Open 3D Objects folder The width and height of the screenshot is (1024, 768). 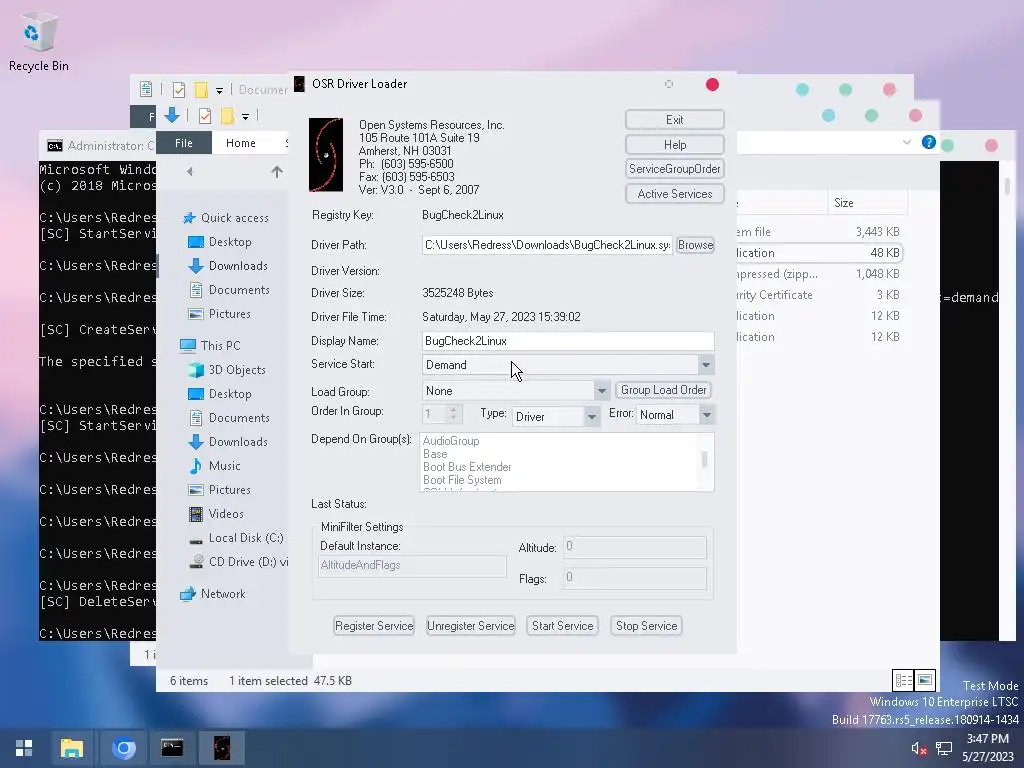coord(227,370)
